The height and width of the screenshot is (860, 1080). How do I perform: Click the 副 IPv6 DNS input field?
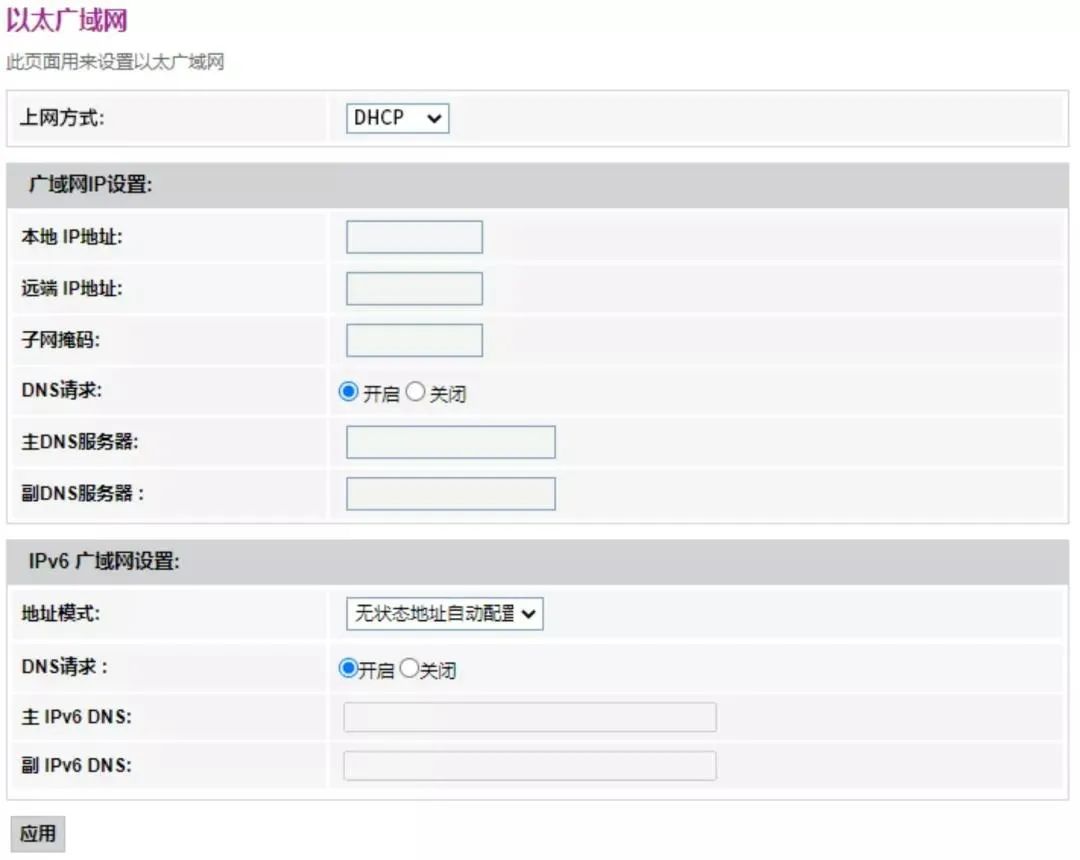click(530, 766)
